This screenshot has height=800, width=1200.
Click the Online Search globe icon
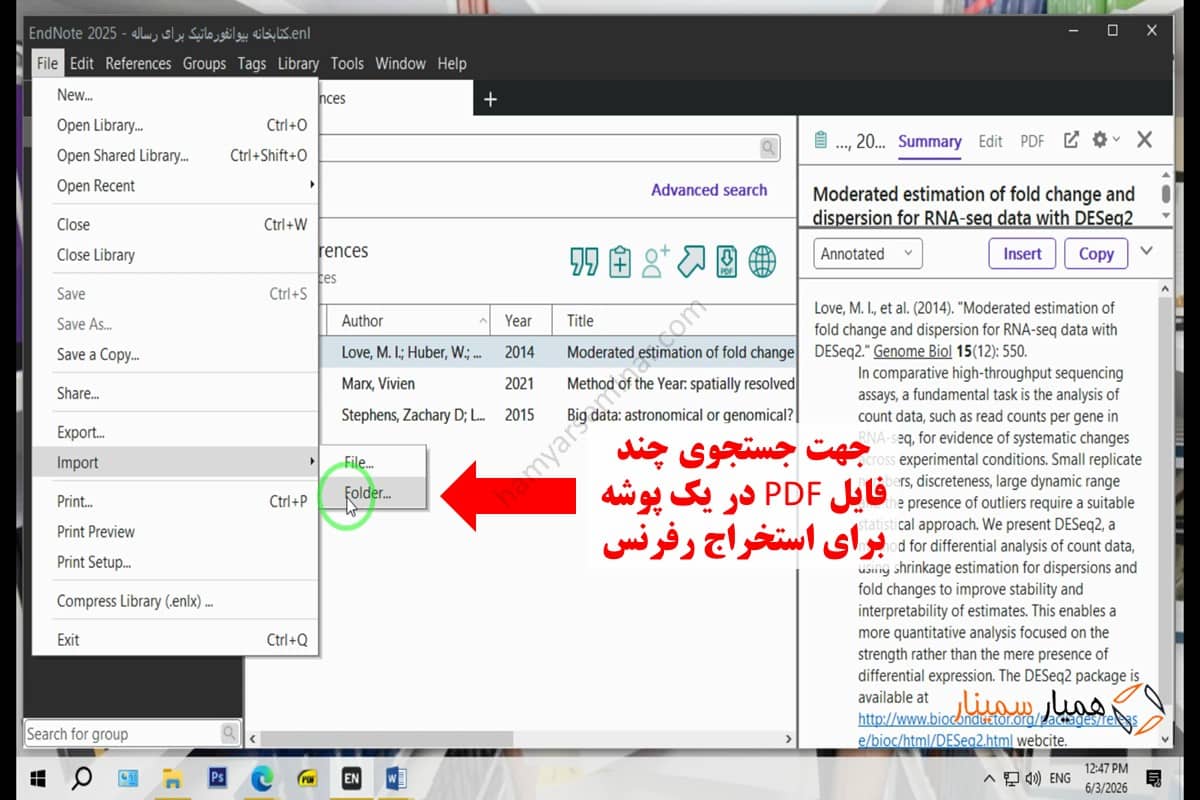pos(762,262)
